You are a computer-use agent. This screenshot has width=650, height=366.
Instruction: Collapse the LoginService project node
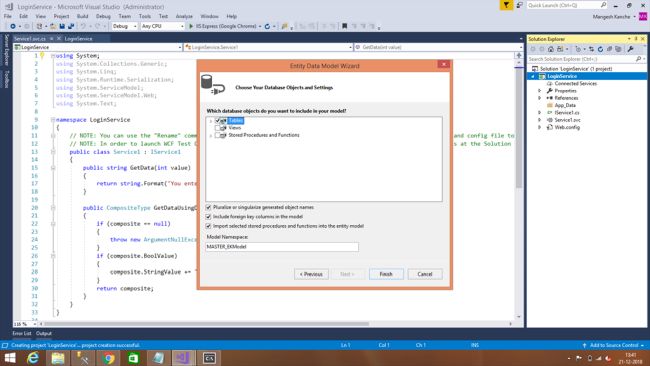(x=533, y=76)
